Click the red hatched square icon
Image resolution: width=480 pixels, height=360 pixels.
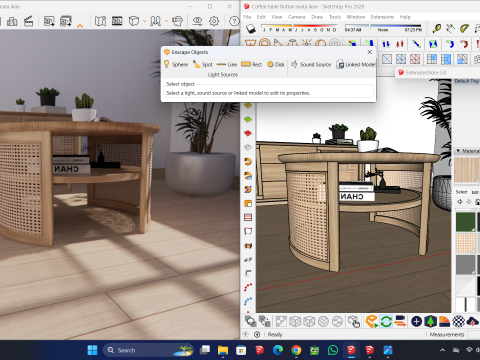(415, 59)
